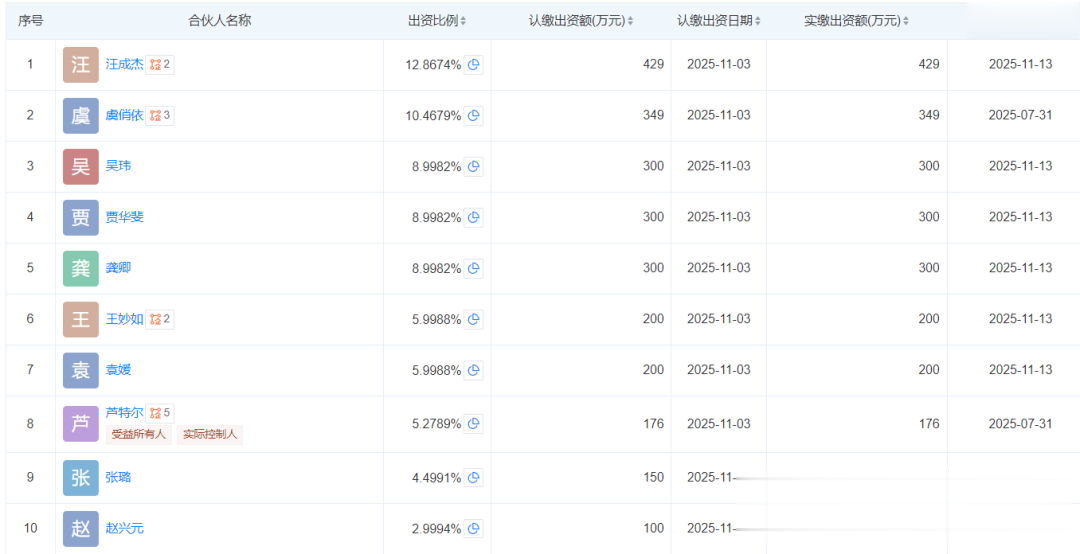1080x554 pixels.
Task: Open partner link 王妙如
Action: point(125,319)
